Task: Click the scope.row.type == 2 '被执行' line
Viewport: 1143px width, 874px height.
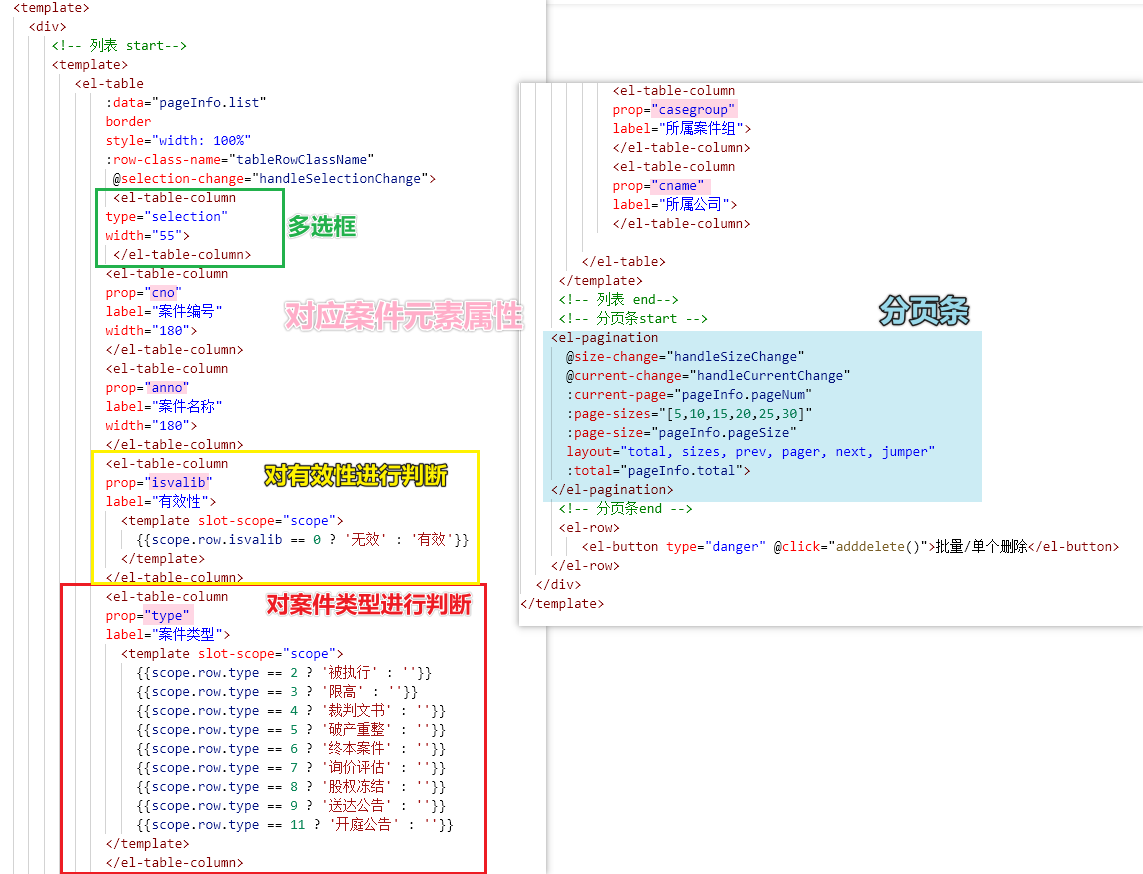Action: point(284,673)
